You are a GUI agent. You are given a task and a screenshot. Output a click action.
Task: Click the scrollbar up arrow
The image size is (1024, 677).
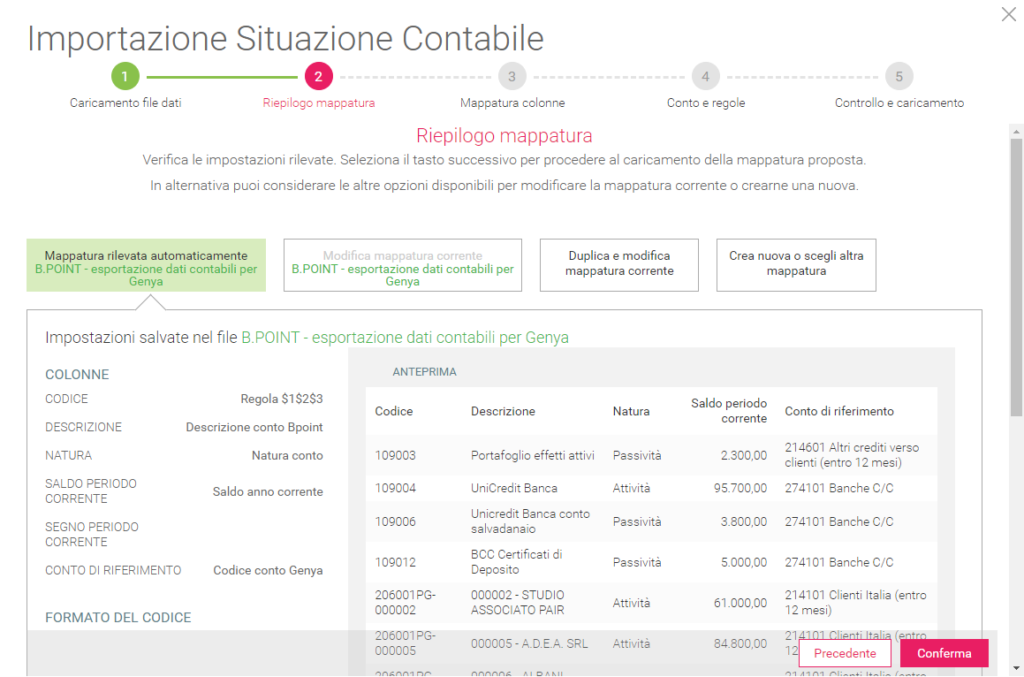click(x=1016, y=132)
